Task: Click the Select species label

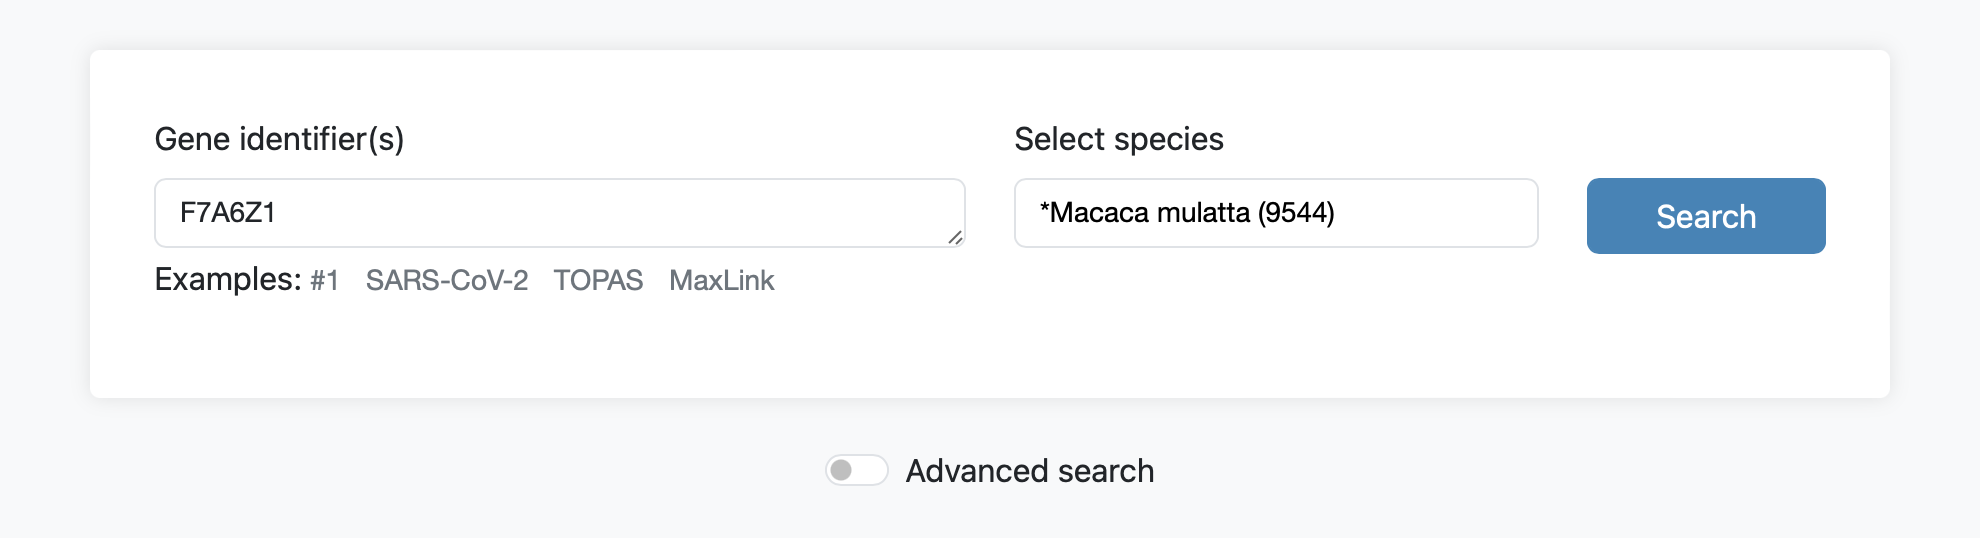Action: [x=1119, y=139]
